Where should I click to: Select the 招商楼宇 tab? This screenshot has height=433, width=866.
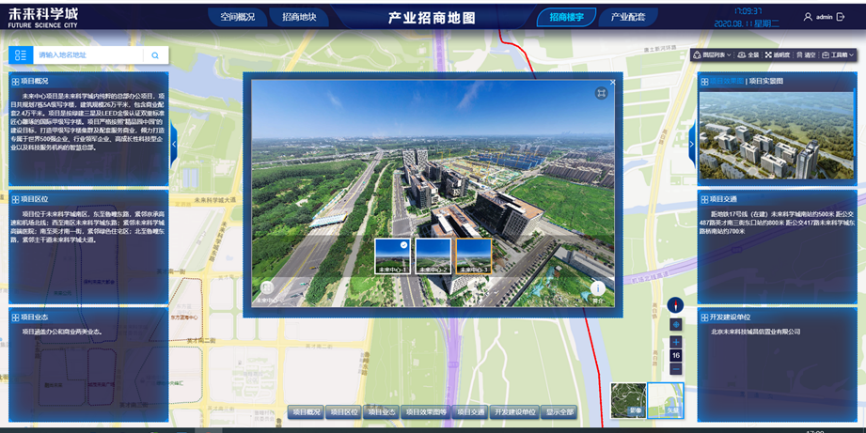click(567, 17)
